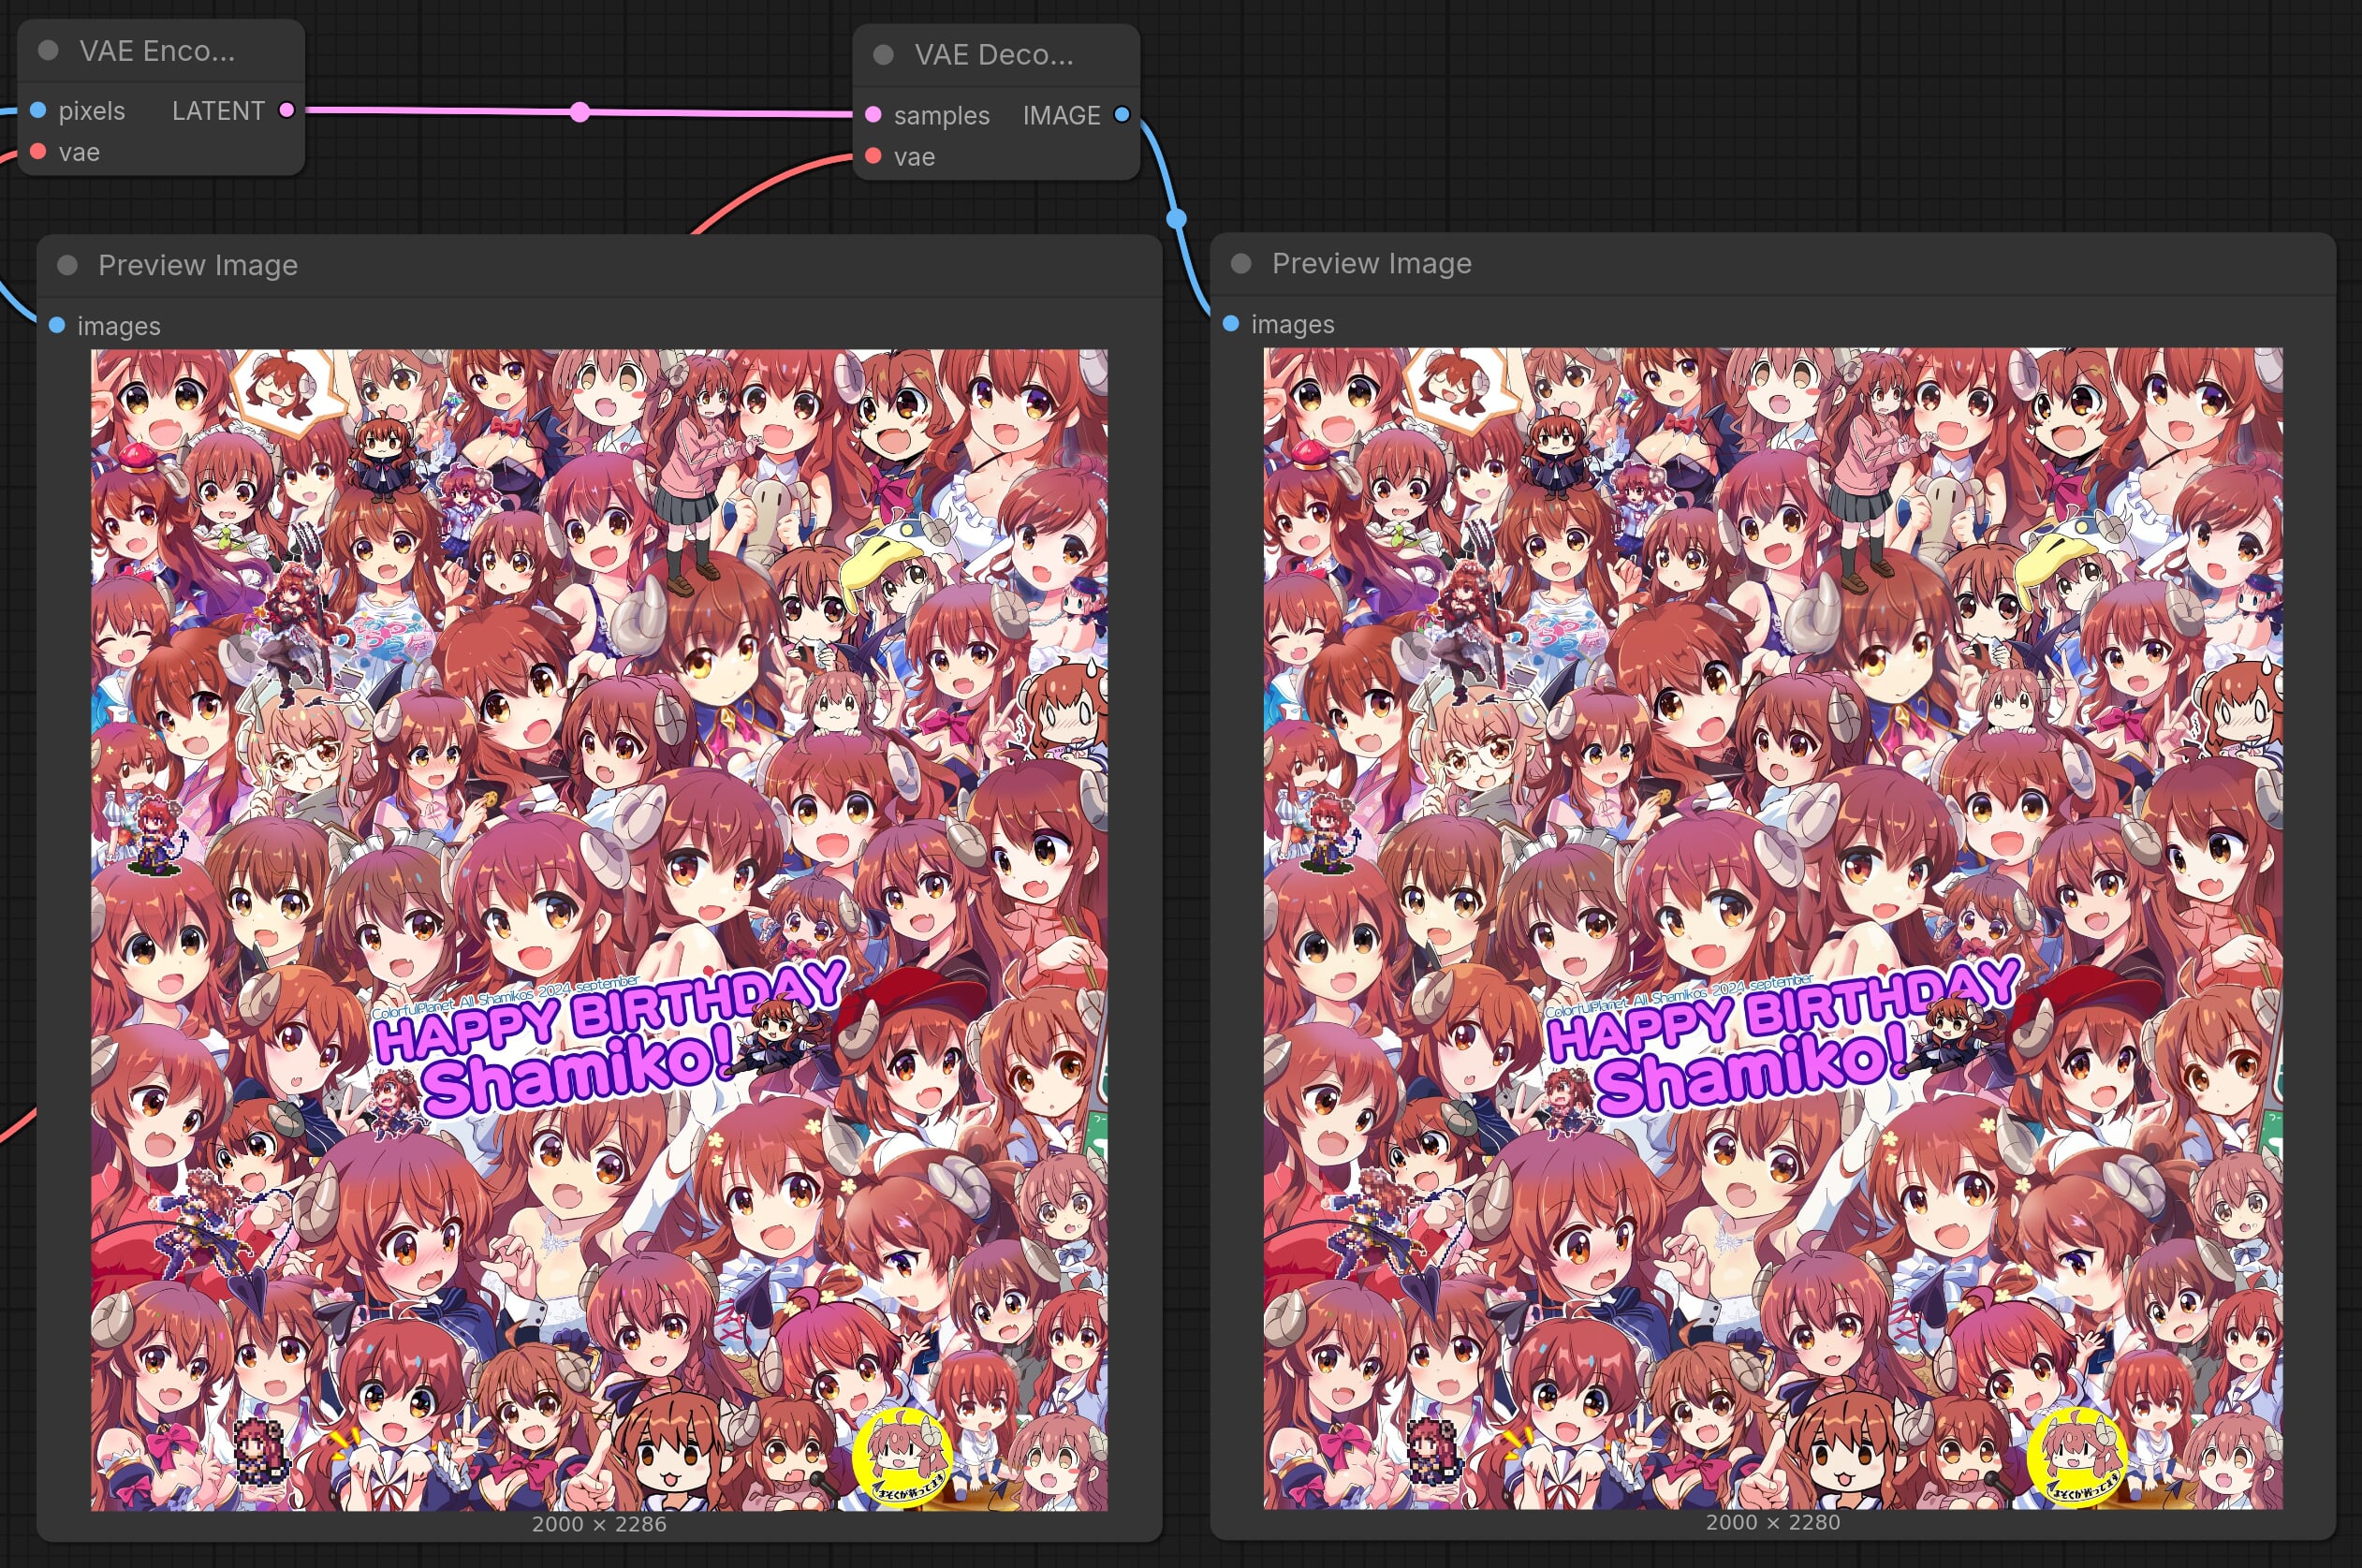
Task: Click the LATENT output socket on VAE Encode
Action: point(287,110)
